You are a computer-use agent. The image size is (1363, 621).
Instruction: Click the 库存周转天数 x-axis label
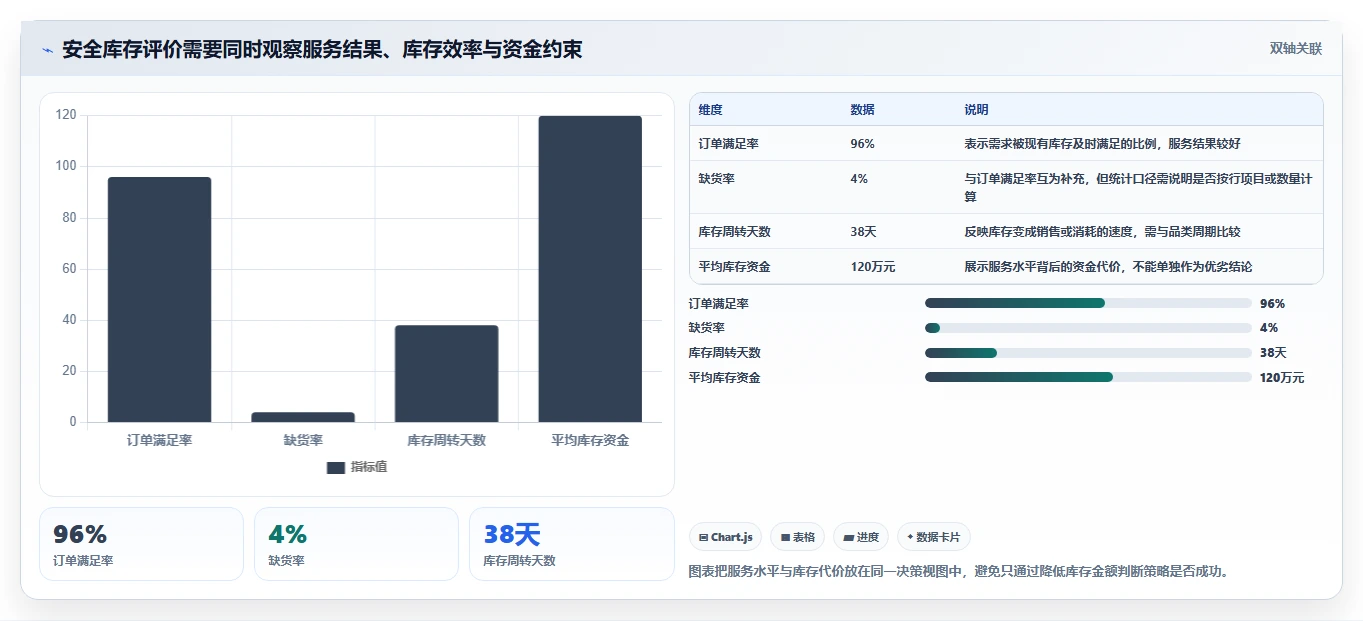point(446,440)
